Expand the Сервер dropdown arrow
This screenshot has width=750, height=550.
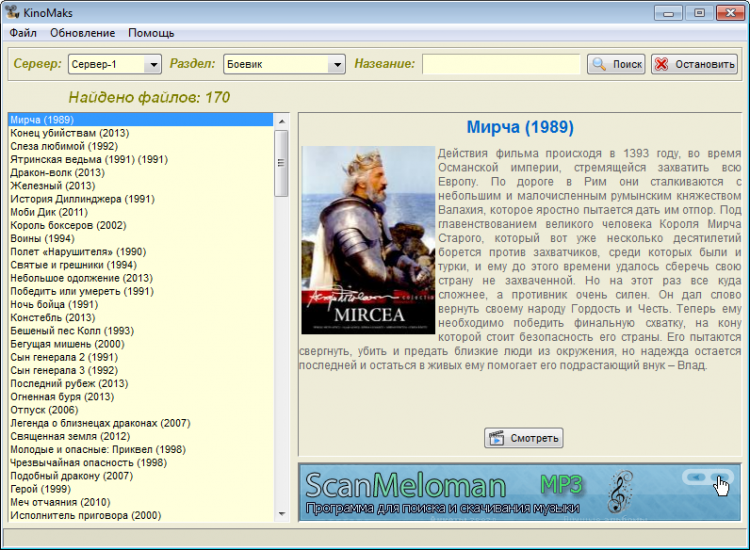point(154,64)
